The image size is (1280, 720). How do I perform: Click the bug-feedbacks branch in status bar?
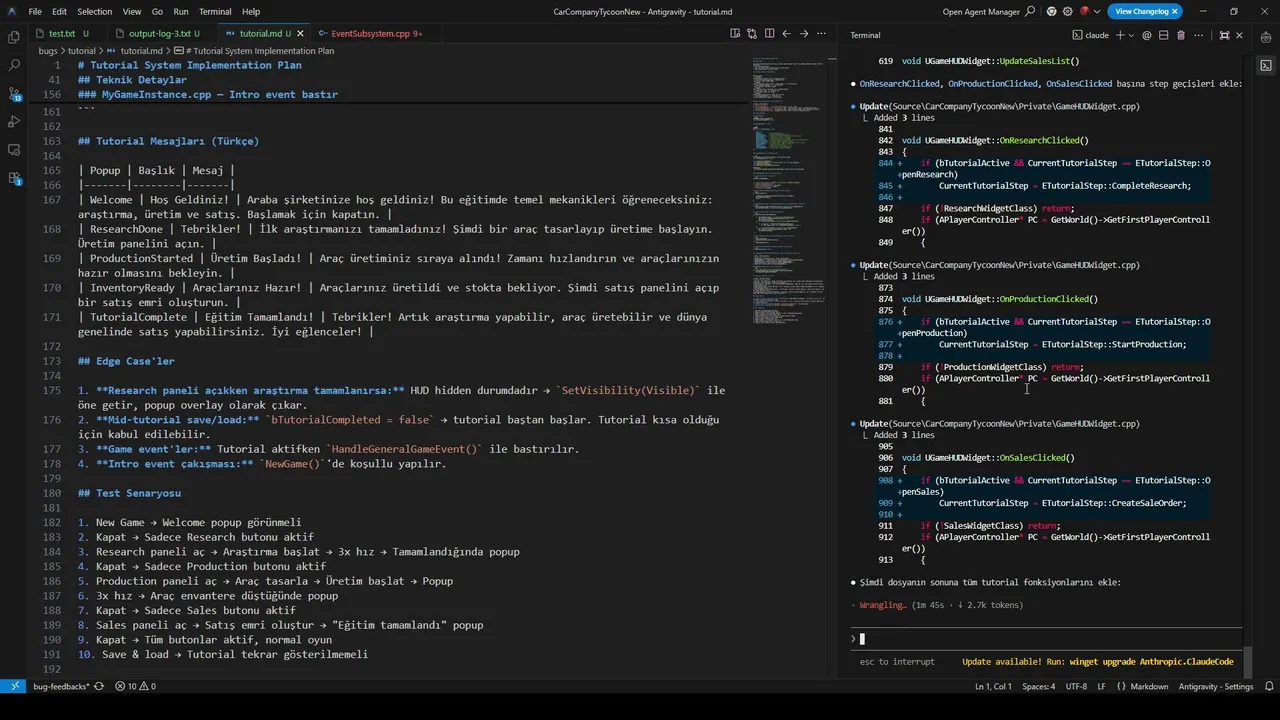[61, 686]
